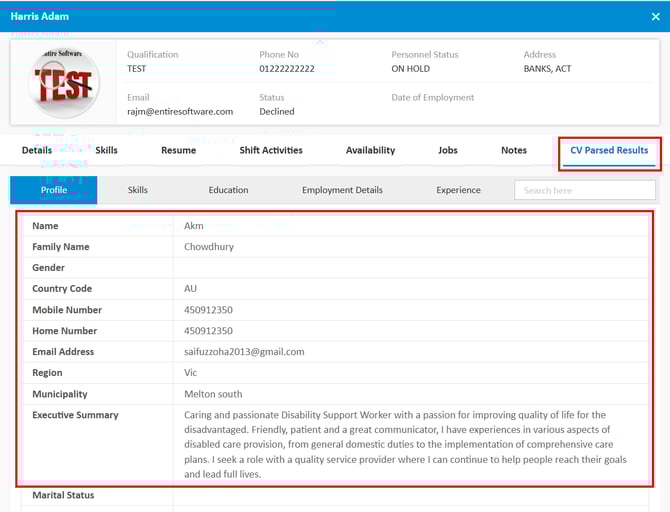Screen dimensions: 670x512
Task: Click the Municipality row label
Action: point(60,394)
